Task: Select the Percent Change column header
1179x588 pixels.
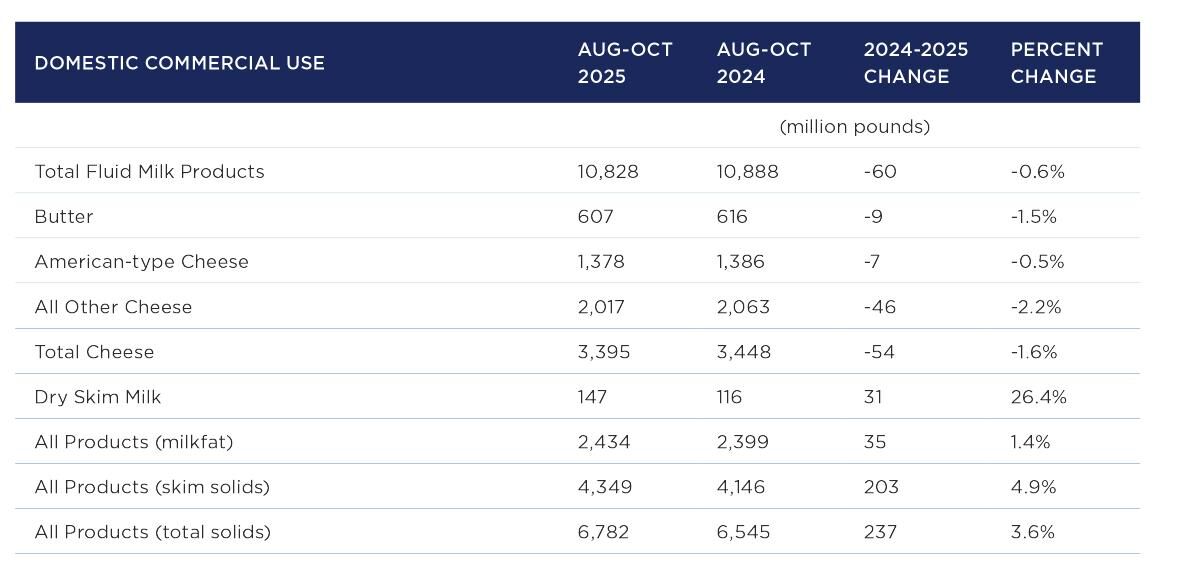Action: [x=1056, y=63]
